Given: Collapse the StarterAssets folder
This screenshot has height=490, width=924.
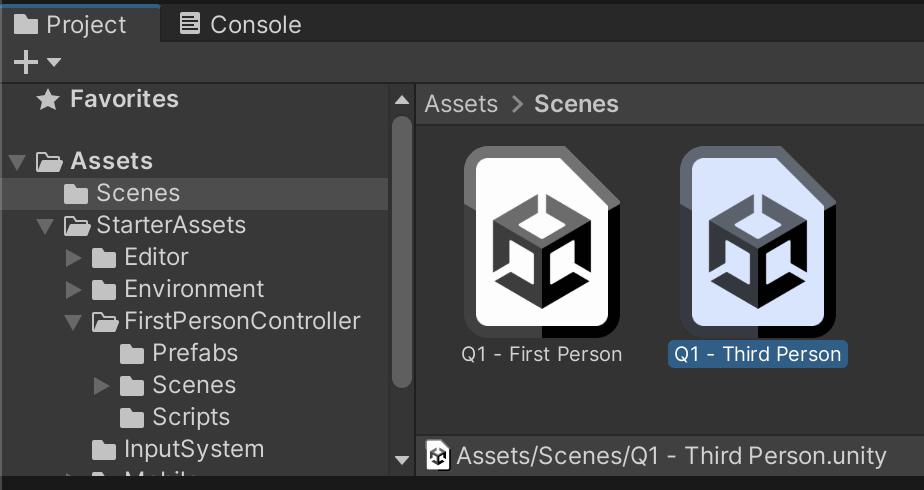Looking at the screenshot, I should click(x=45, y=225).
